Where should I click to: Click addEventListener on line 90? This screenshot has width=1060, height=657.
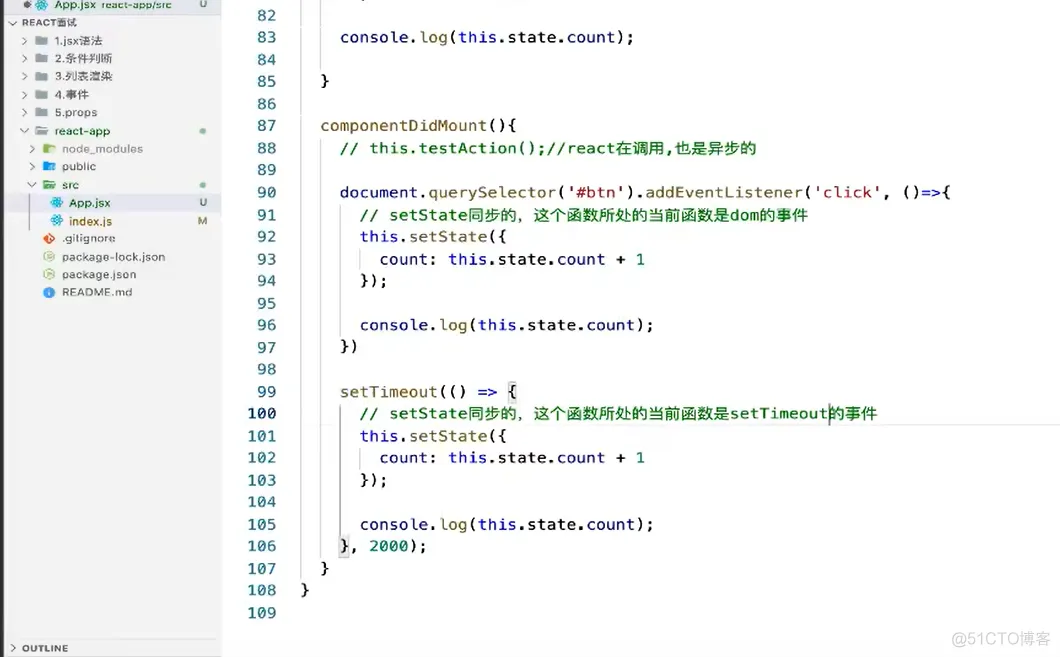point(724,193)
